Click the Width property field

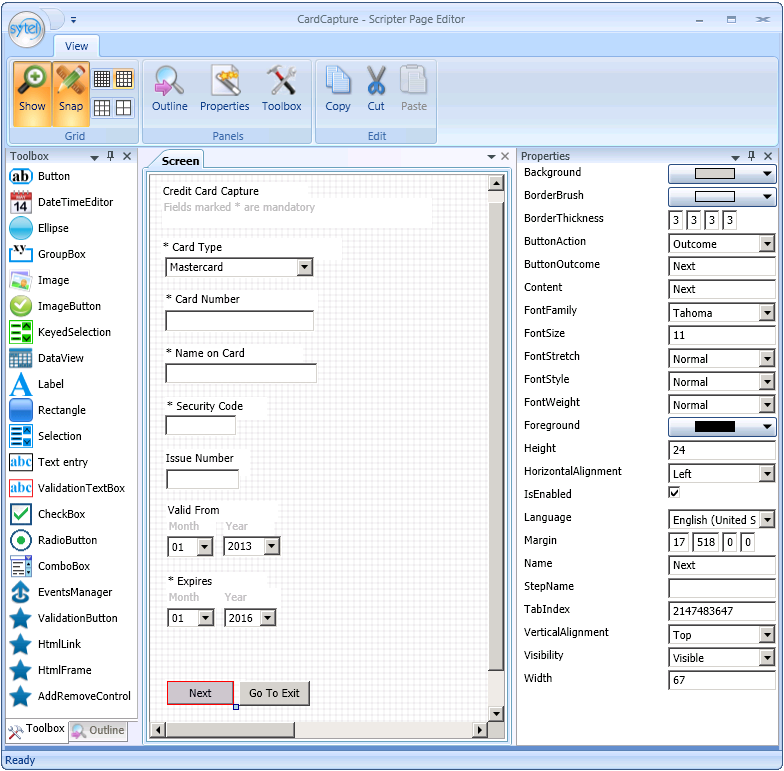click(x=722, y=680)
